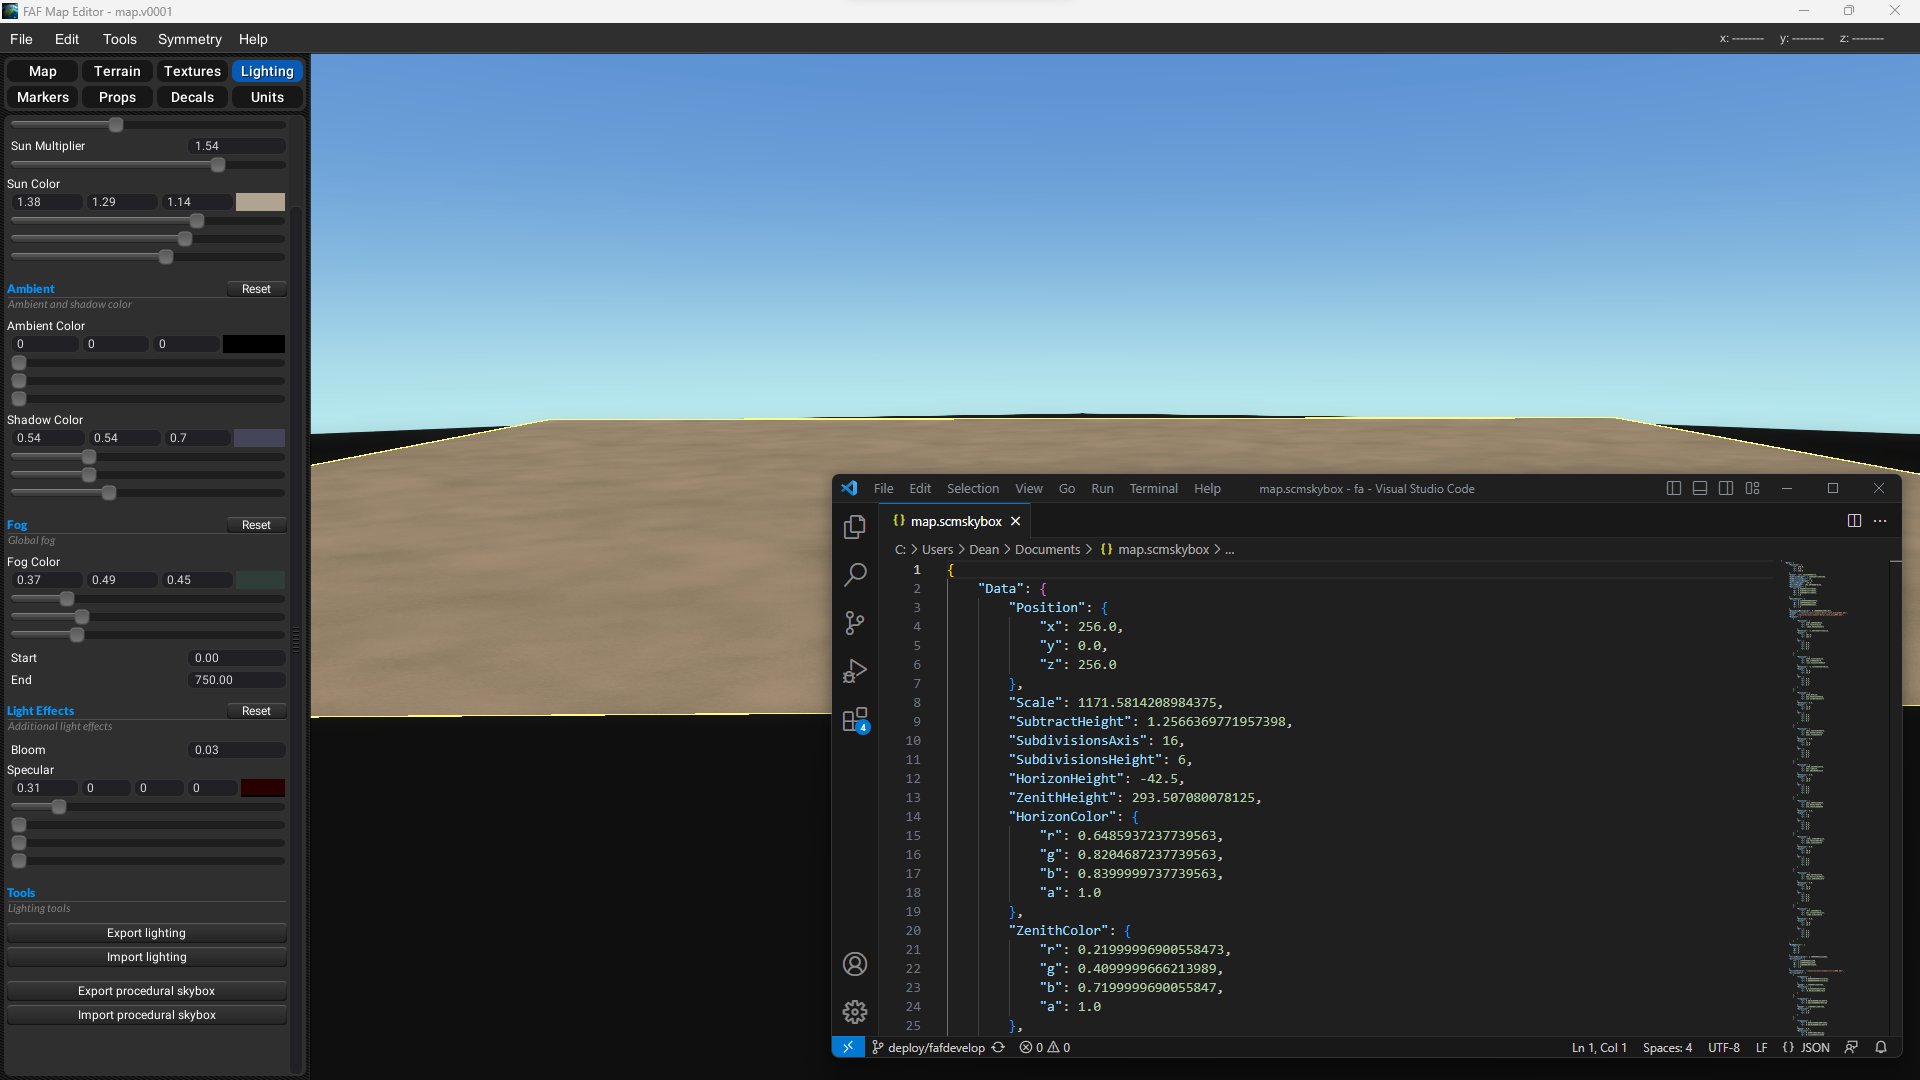1920x1080 pixels.
Task: Open Manage gear icon in VS Code
Action: click(855, 1012)
